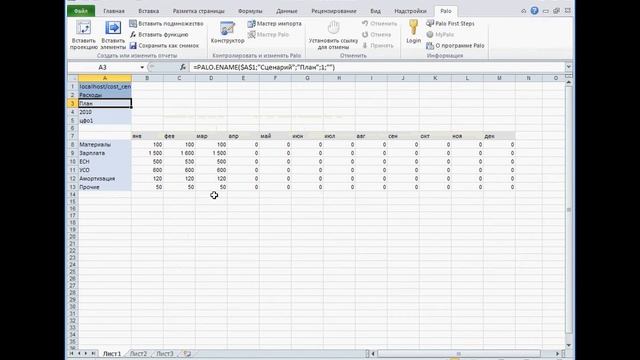Image resolution: width=640 pixels, height=360 pixels.
Task: Expand the formula bar
Action: (568, 67)
